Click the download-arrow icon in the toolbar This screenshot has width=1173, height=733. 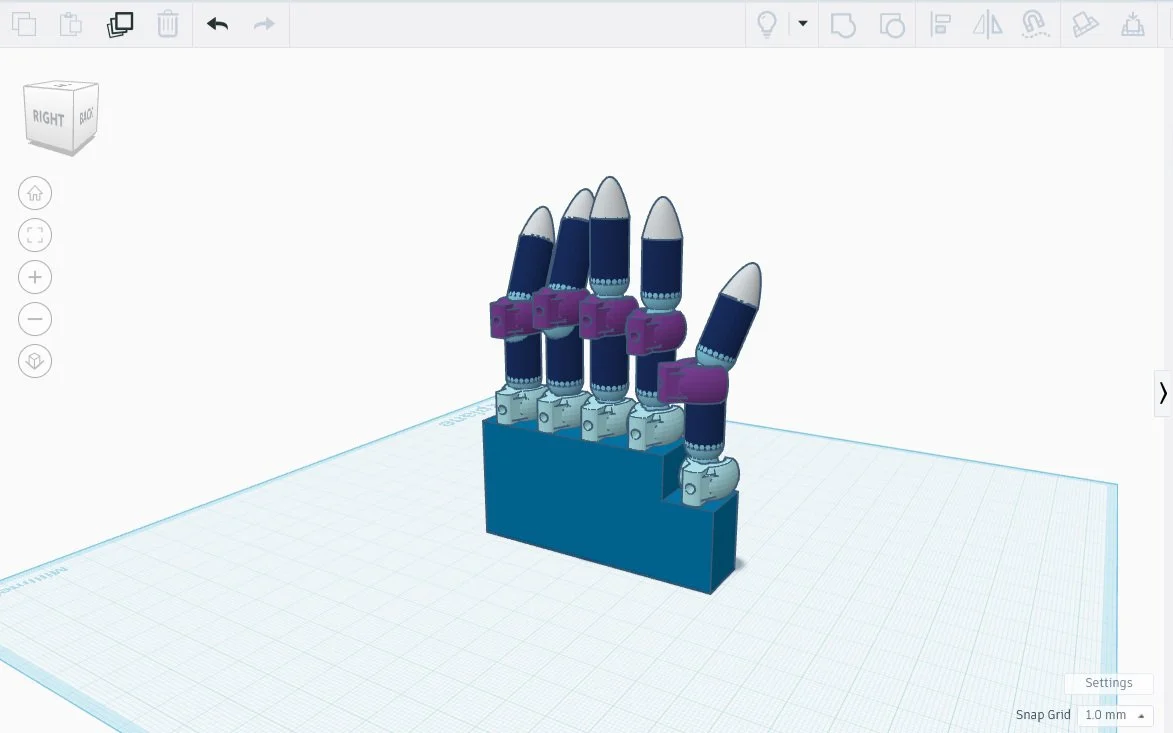1133,24
